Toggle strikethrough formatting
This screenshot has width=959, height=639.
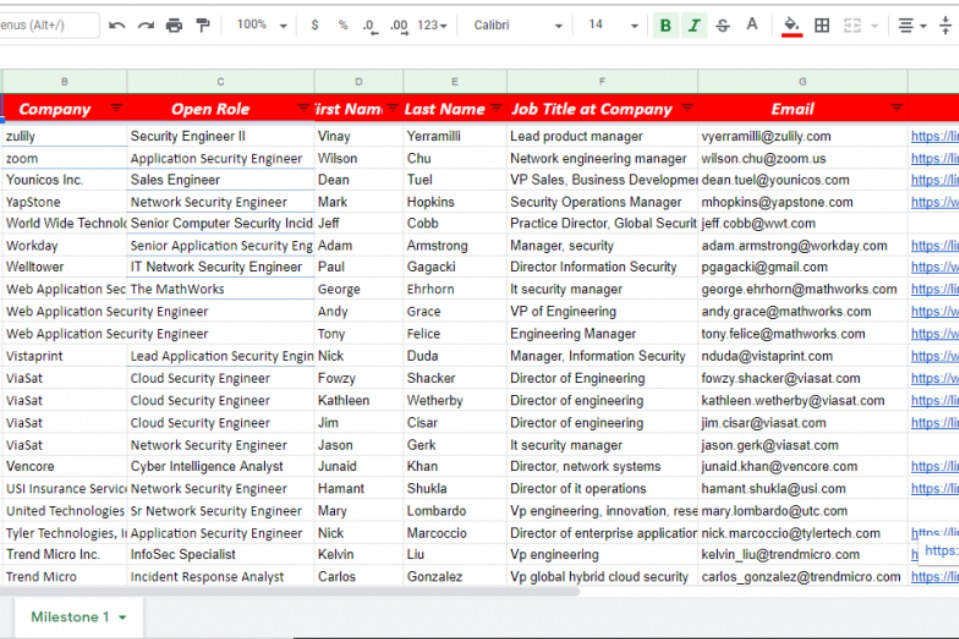[x=722, y=25]
